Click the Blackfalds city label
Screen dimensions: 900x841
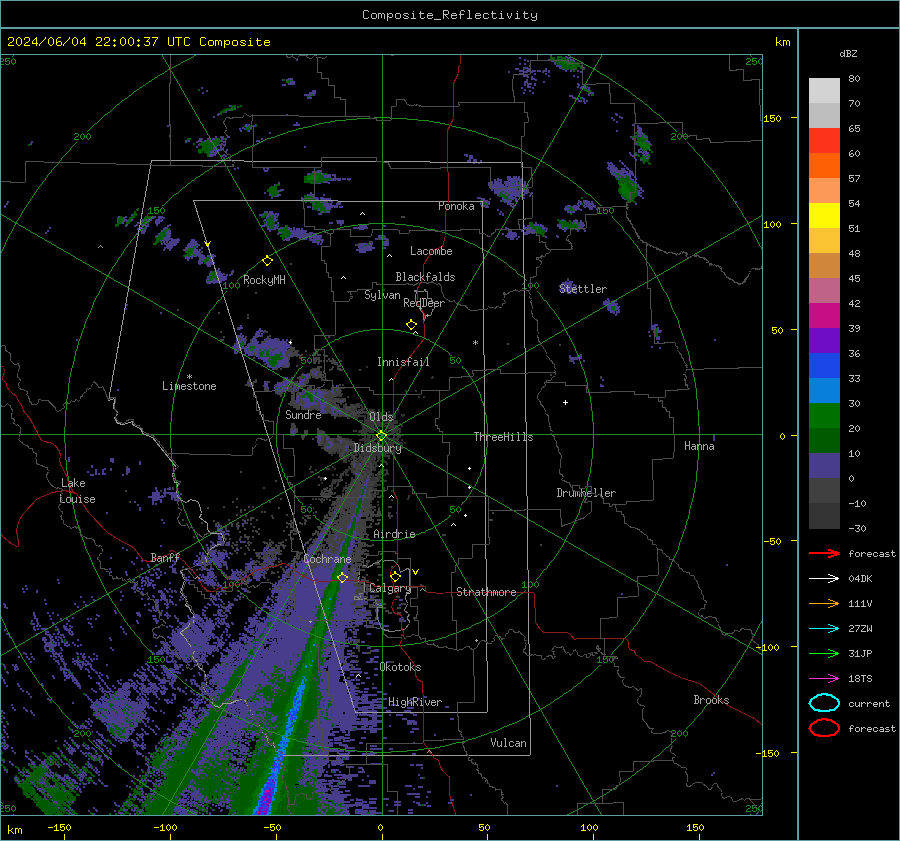[x=425, y=277]
